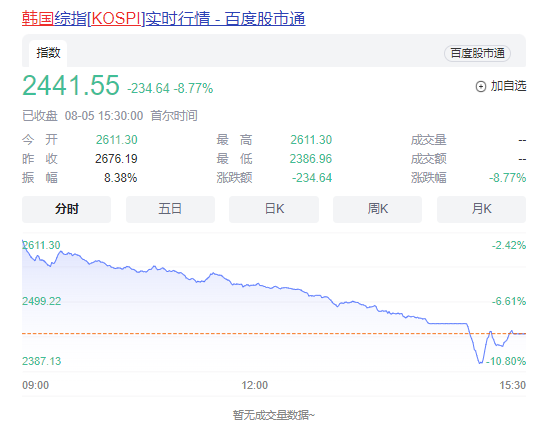Click the chart's lowest dip near -10.80%
The image size is (553, 432).
(480, 361)
